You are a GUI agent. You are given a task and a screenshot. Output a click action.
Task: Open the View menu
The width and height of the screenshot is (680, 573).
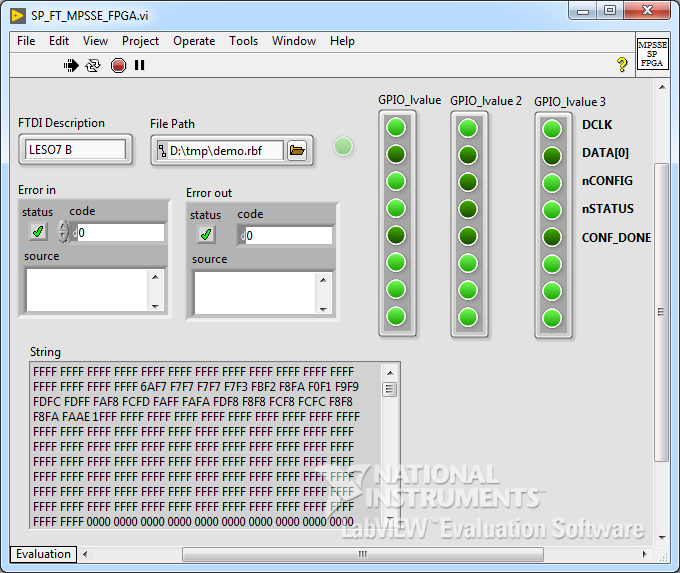[x=95, y=41]
